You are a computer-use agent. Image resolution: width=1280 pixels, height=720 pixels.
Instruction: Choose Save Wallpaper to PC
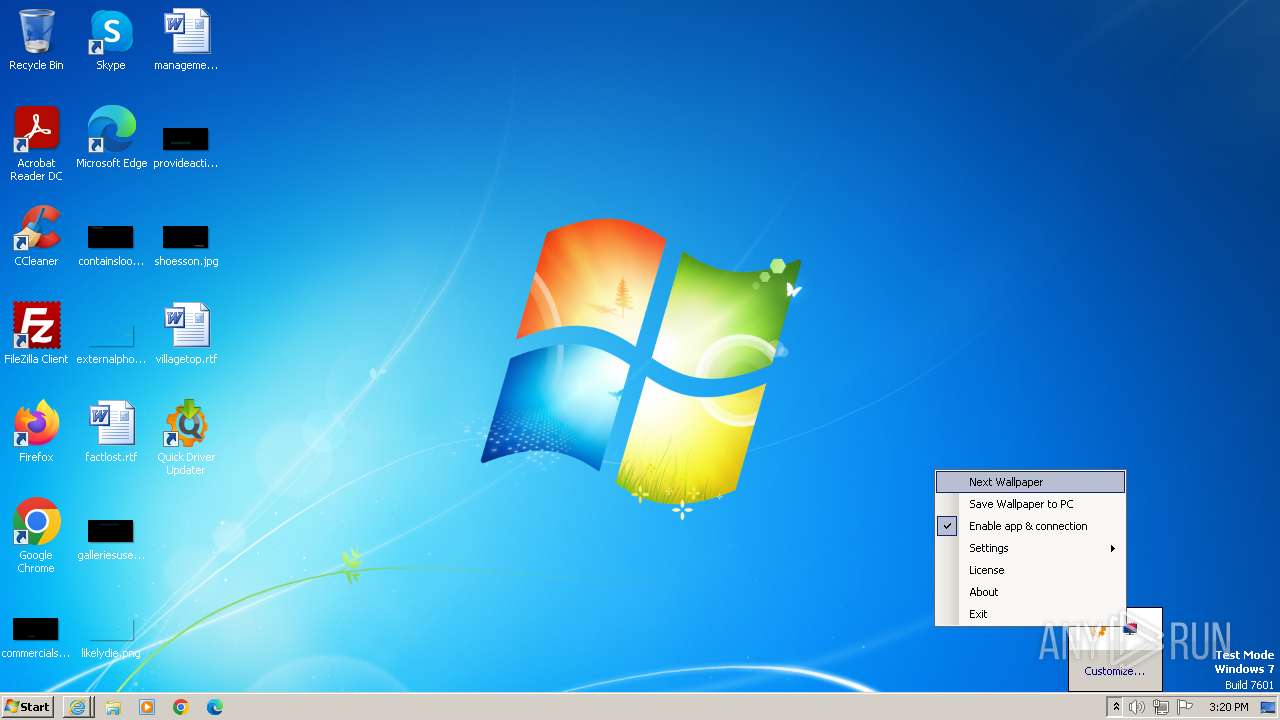tap(1030, 504)
